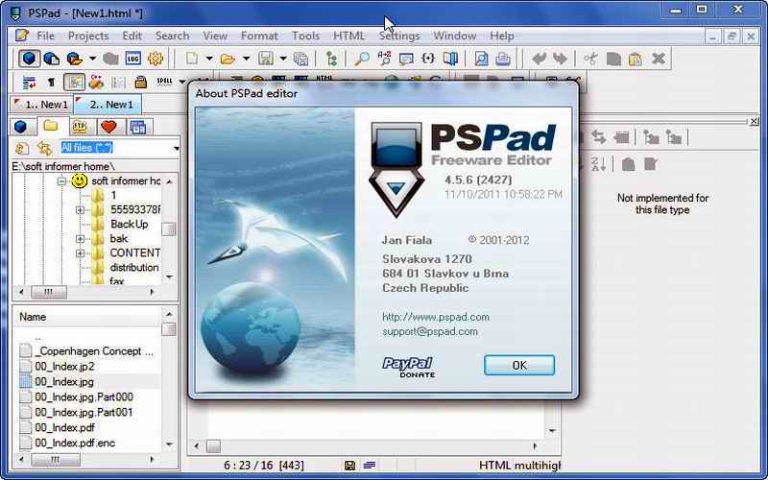The width and height of the screenshot is (768, 480).
Task: Click the Paste clipboard icon
Action: click(635, 59)
